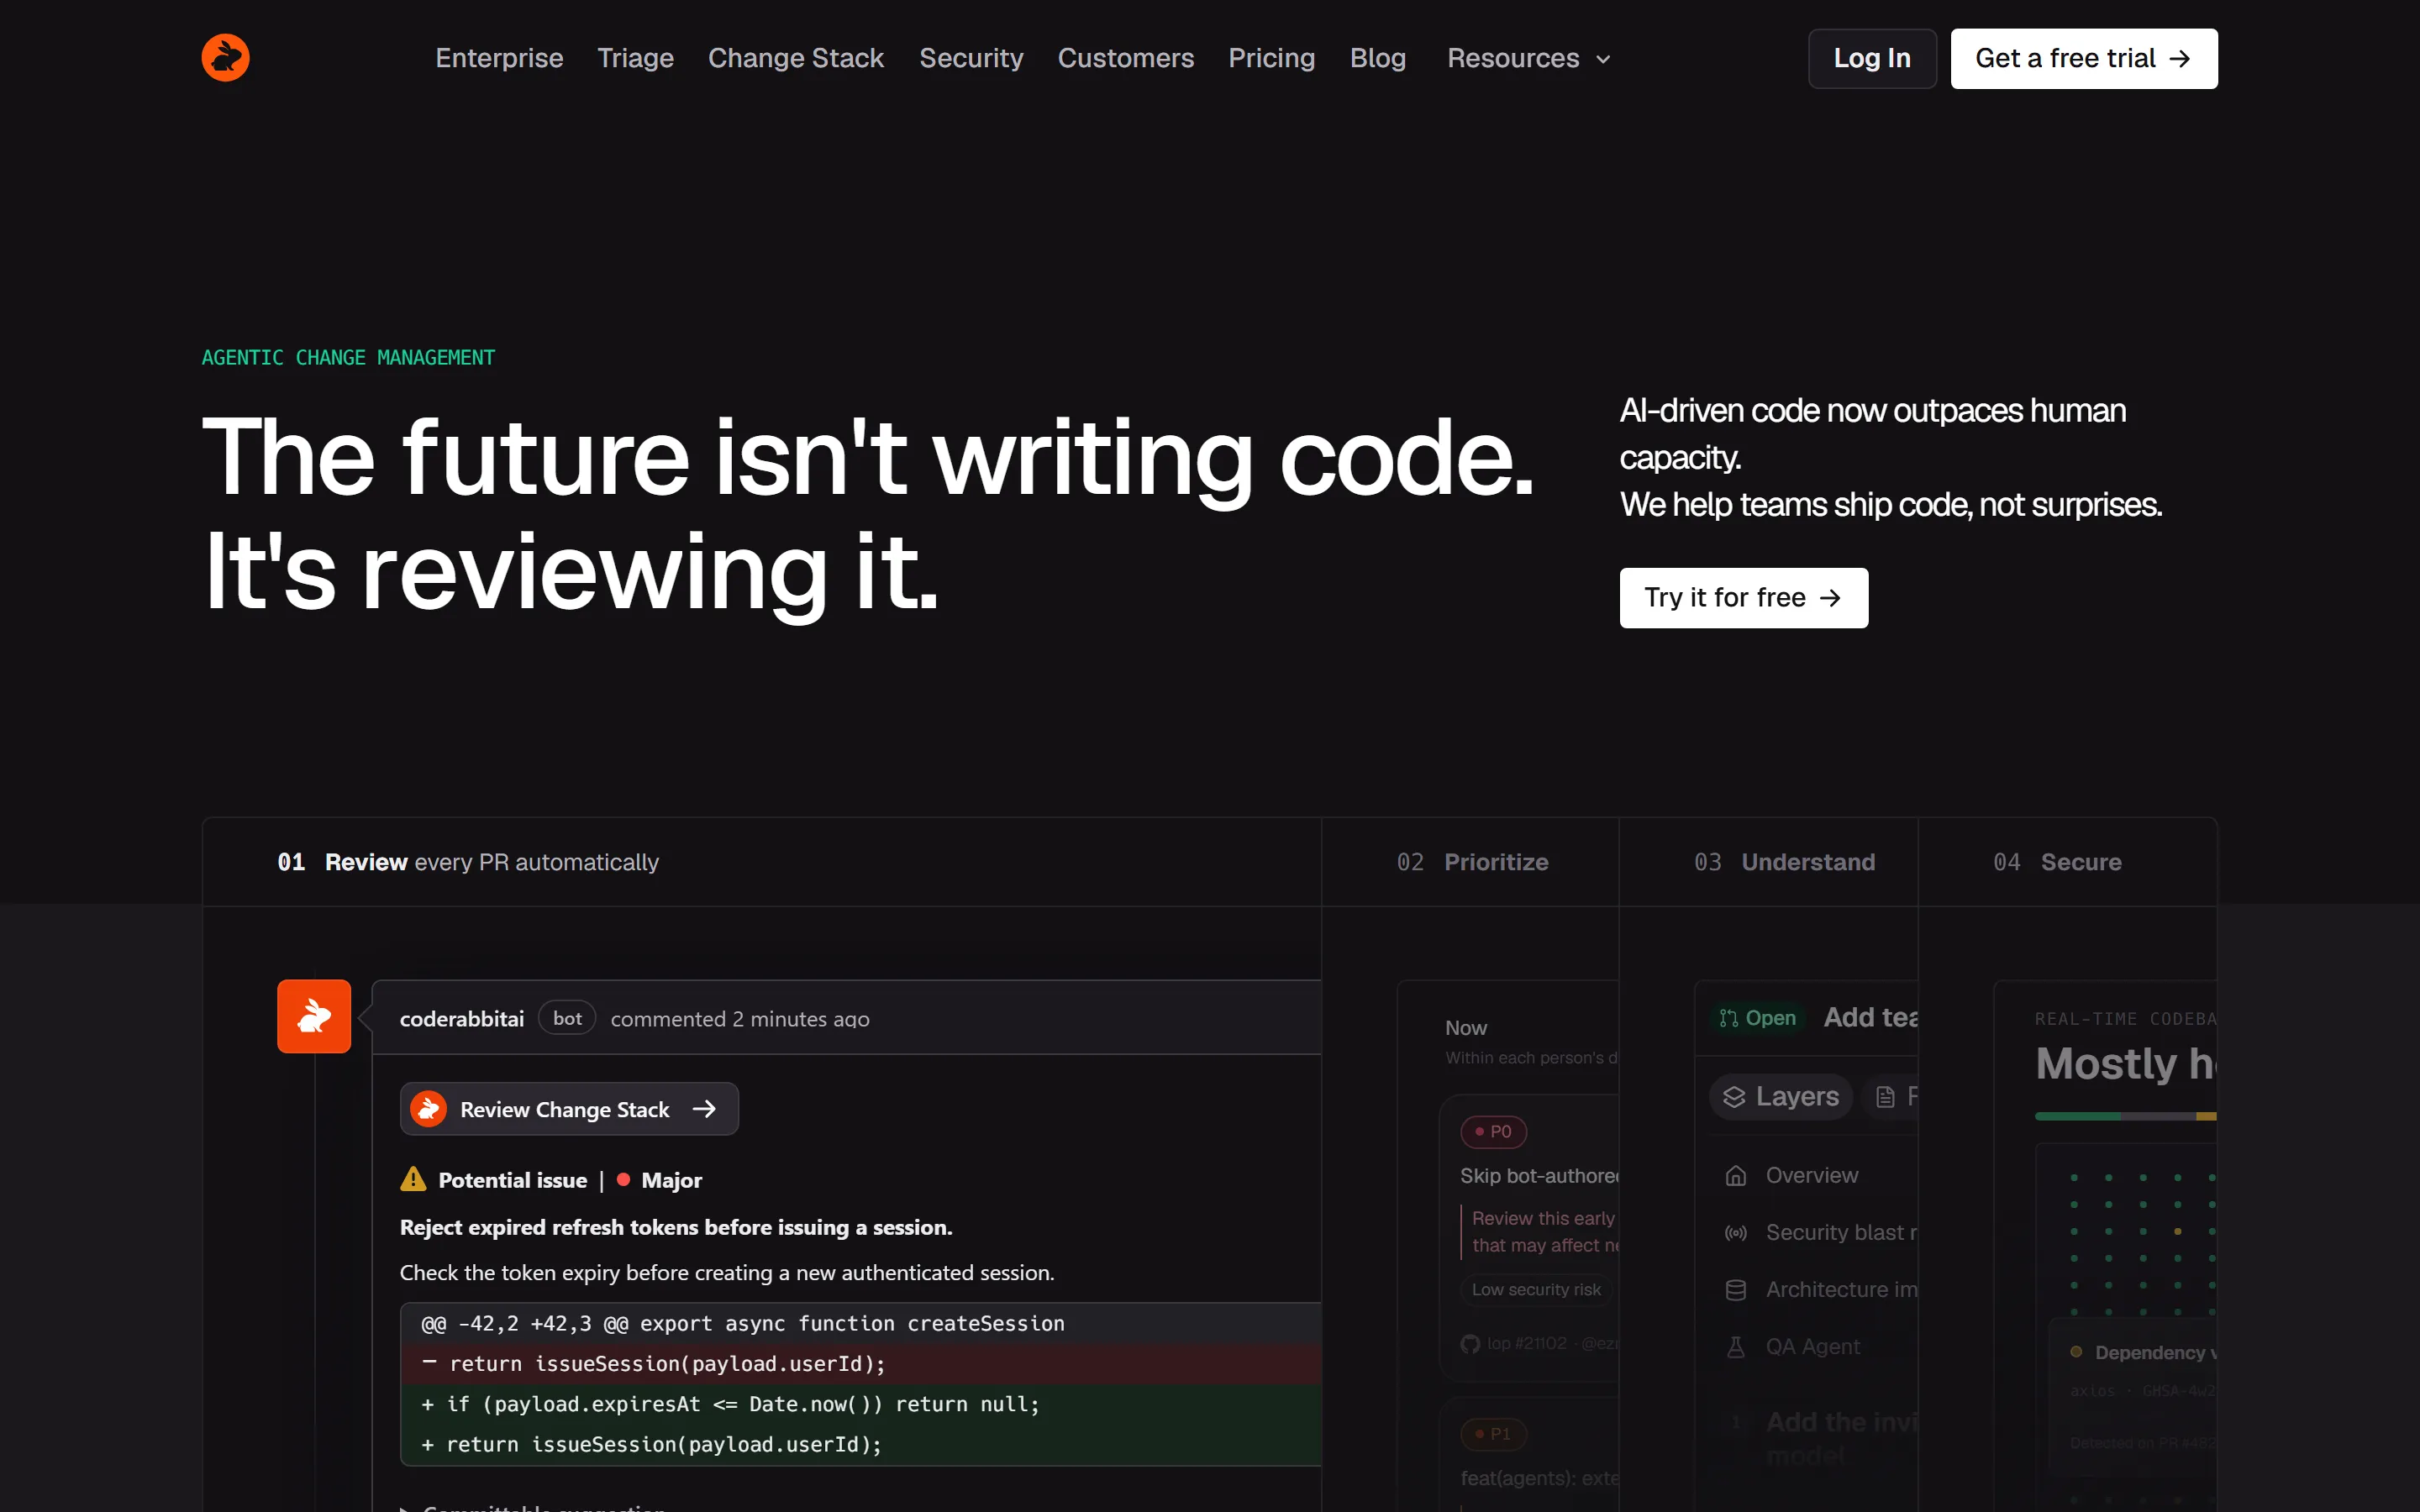Screen dimensions: 2420x1512
Task: Click arrow icon in Get a free trial
Action: (x=2180, y=59)
